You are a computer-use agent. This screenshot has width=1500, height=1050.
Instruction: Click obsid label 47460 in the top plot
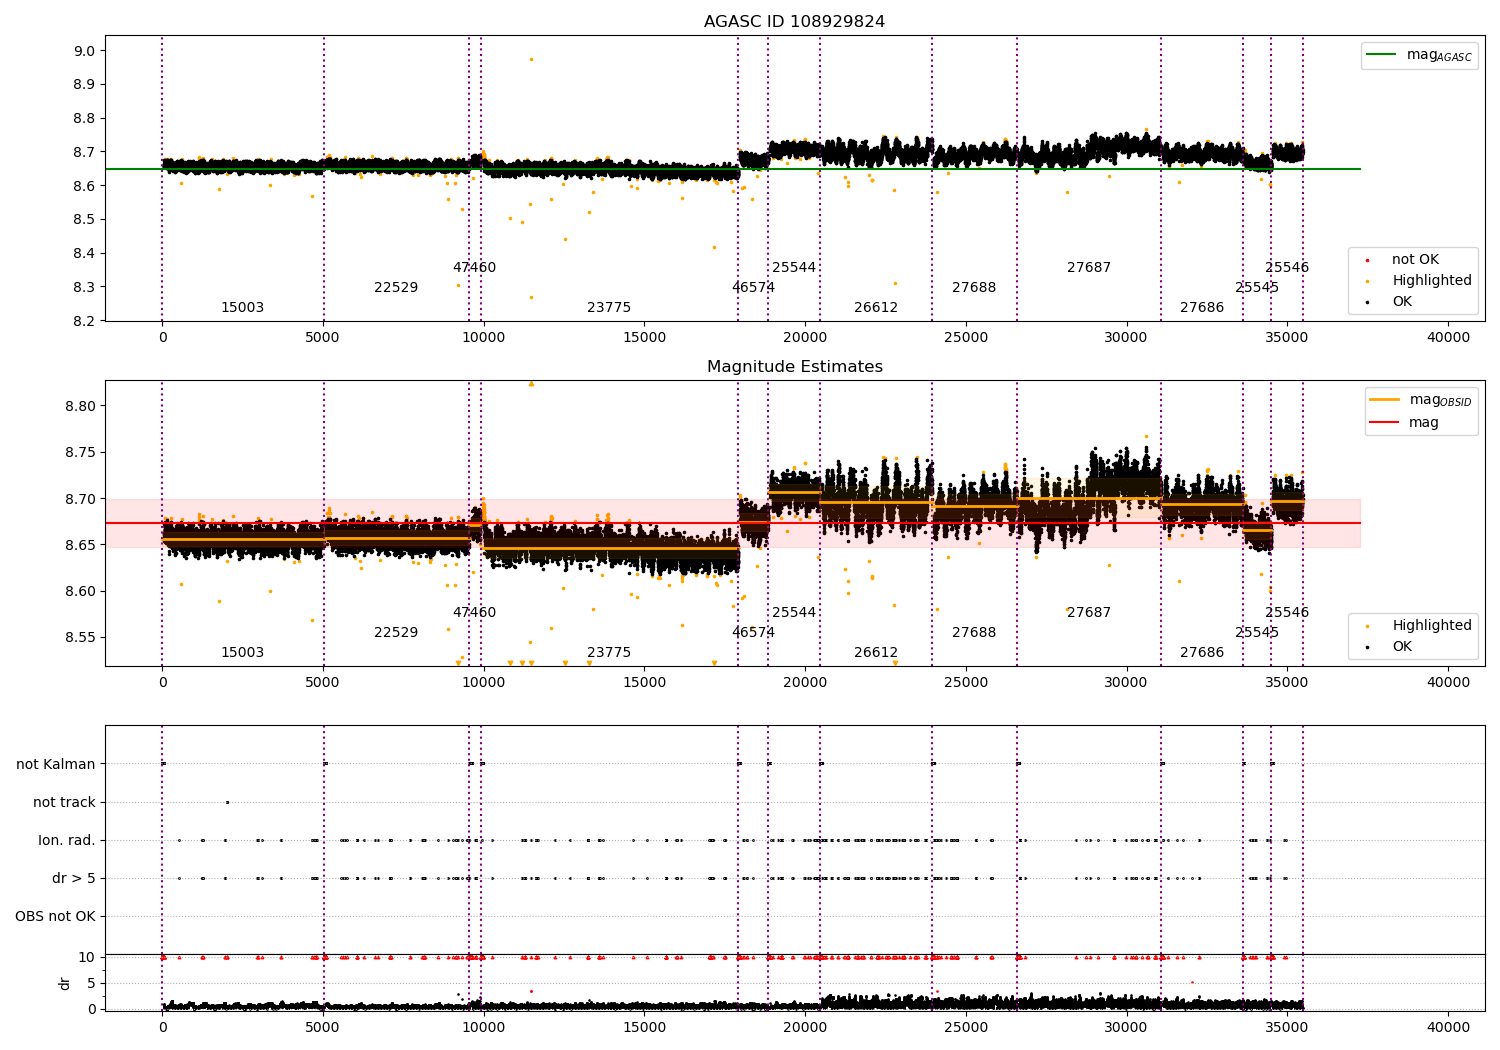pyautogui.click(x=474, y=268)
